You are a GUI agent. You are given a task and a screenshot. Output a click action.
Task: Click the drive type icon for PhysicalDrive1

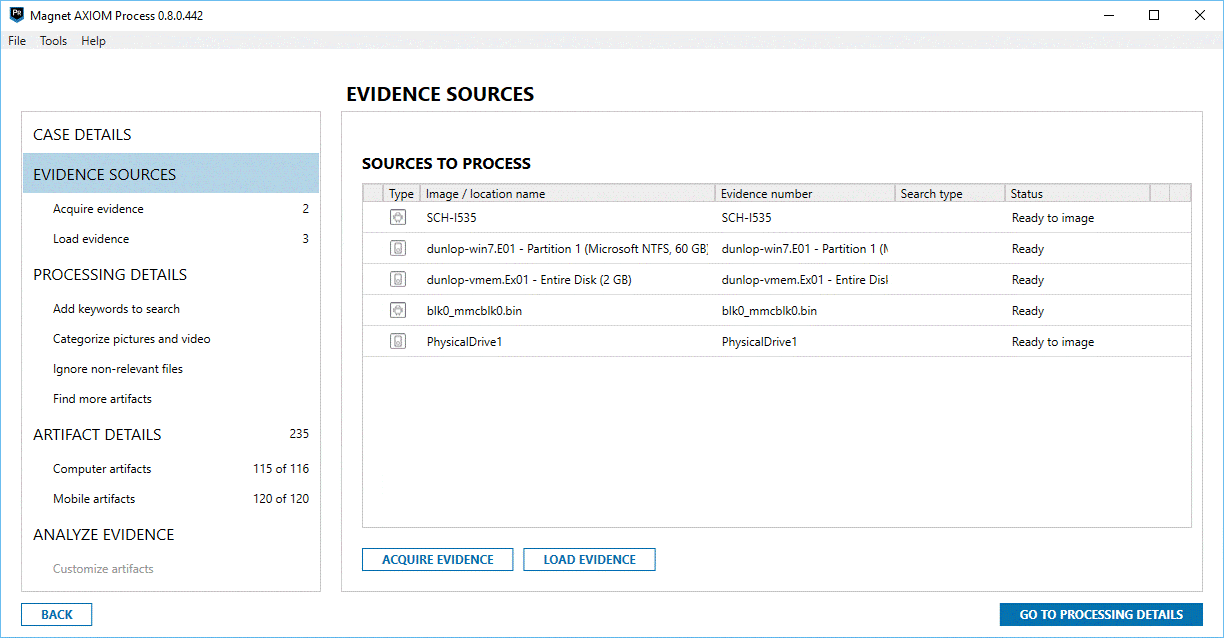click(x=398, y=342)
